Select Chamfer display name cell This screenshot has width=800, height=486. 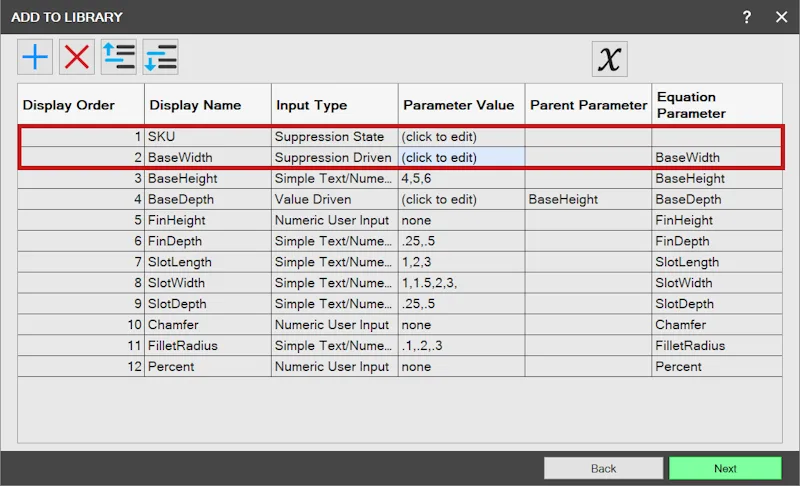point(208,325)
